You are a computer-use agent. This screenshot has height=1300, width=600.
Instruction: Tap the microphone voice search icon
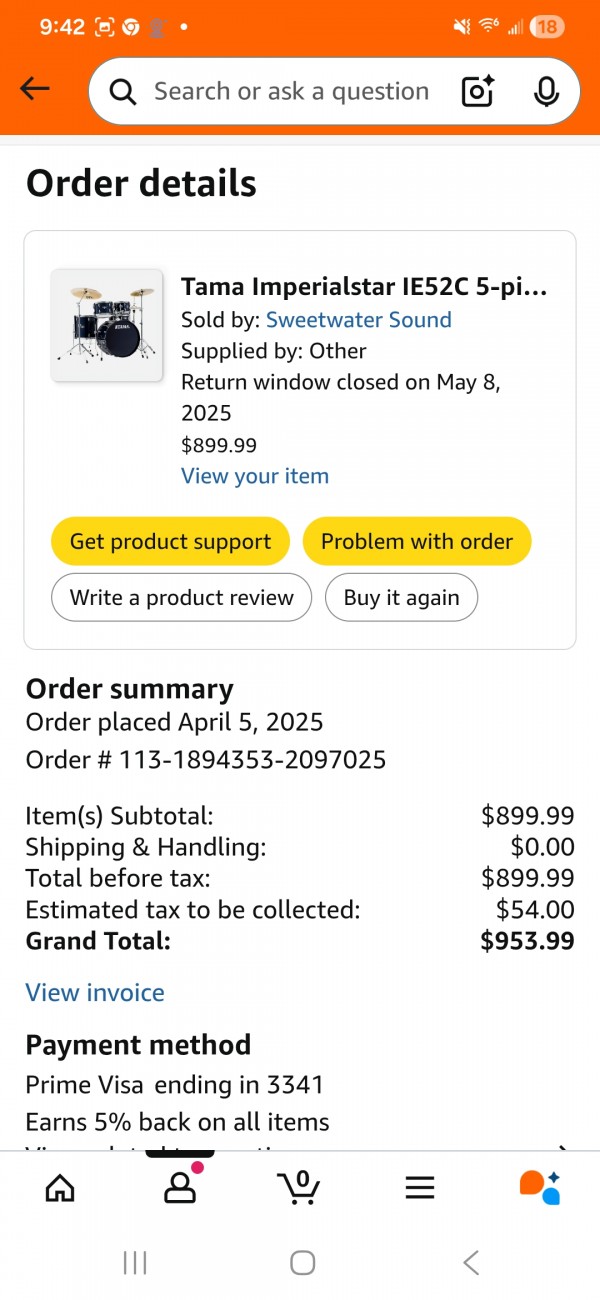point(546,91)
